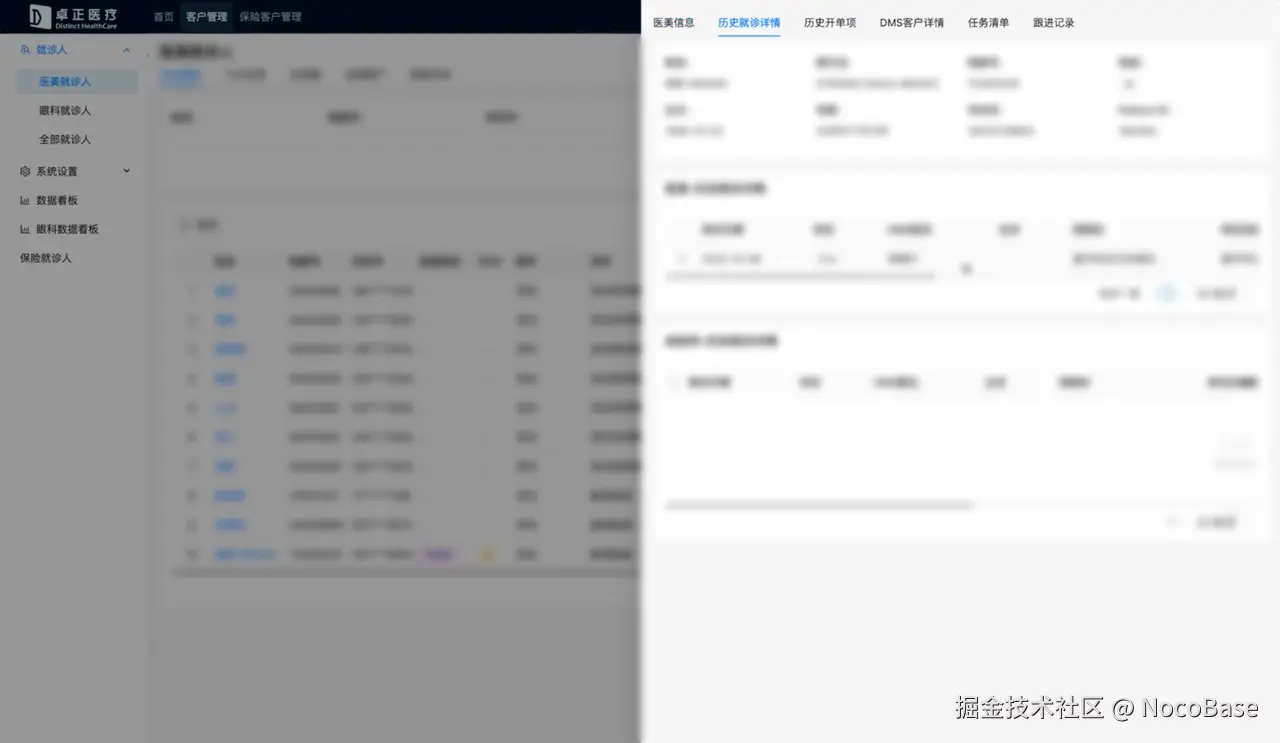Open 保险就诊人 in the sidebar
This screenshot has width=1280, height=743.
tap(46, 258)
